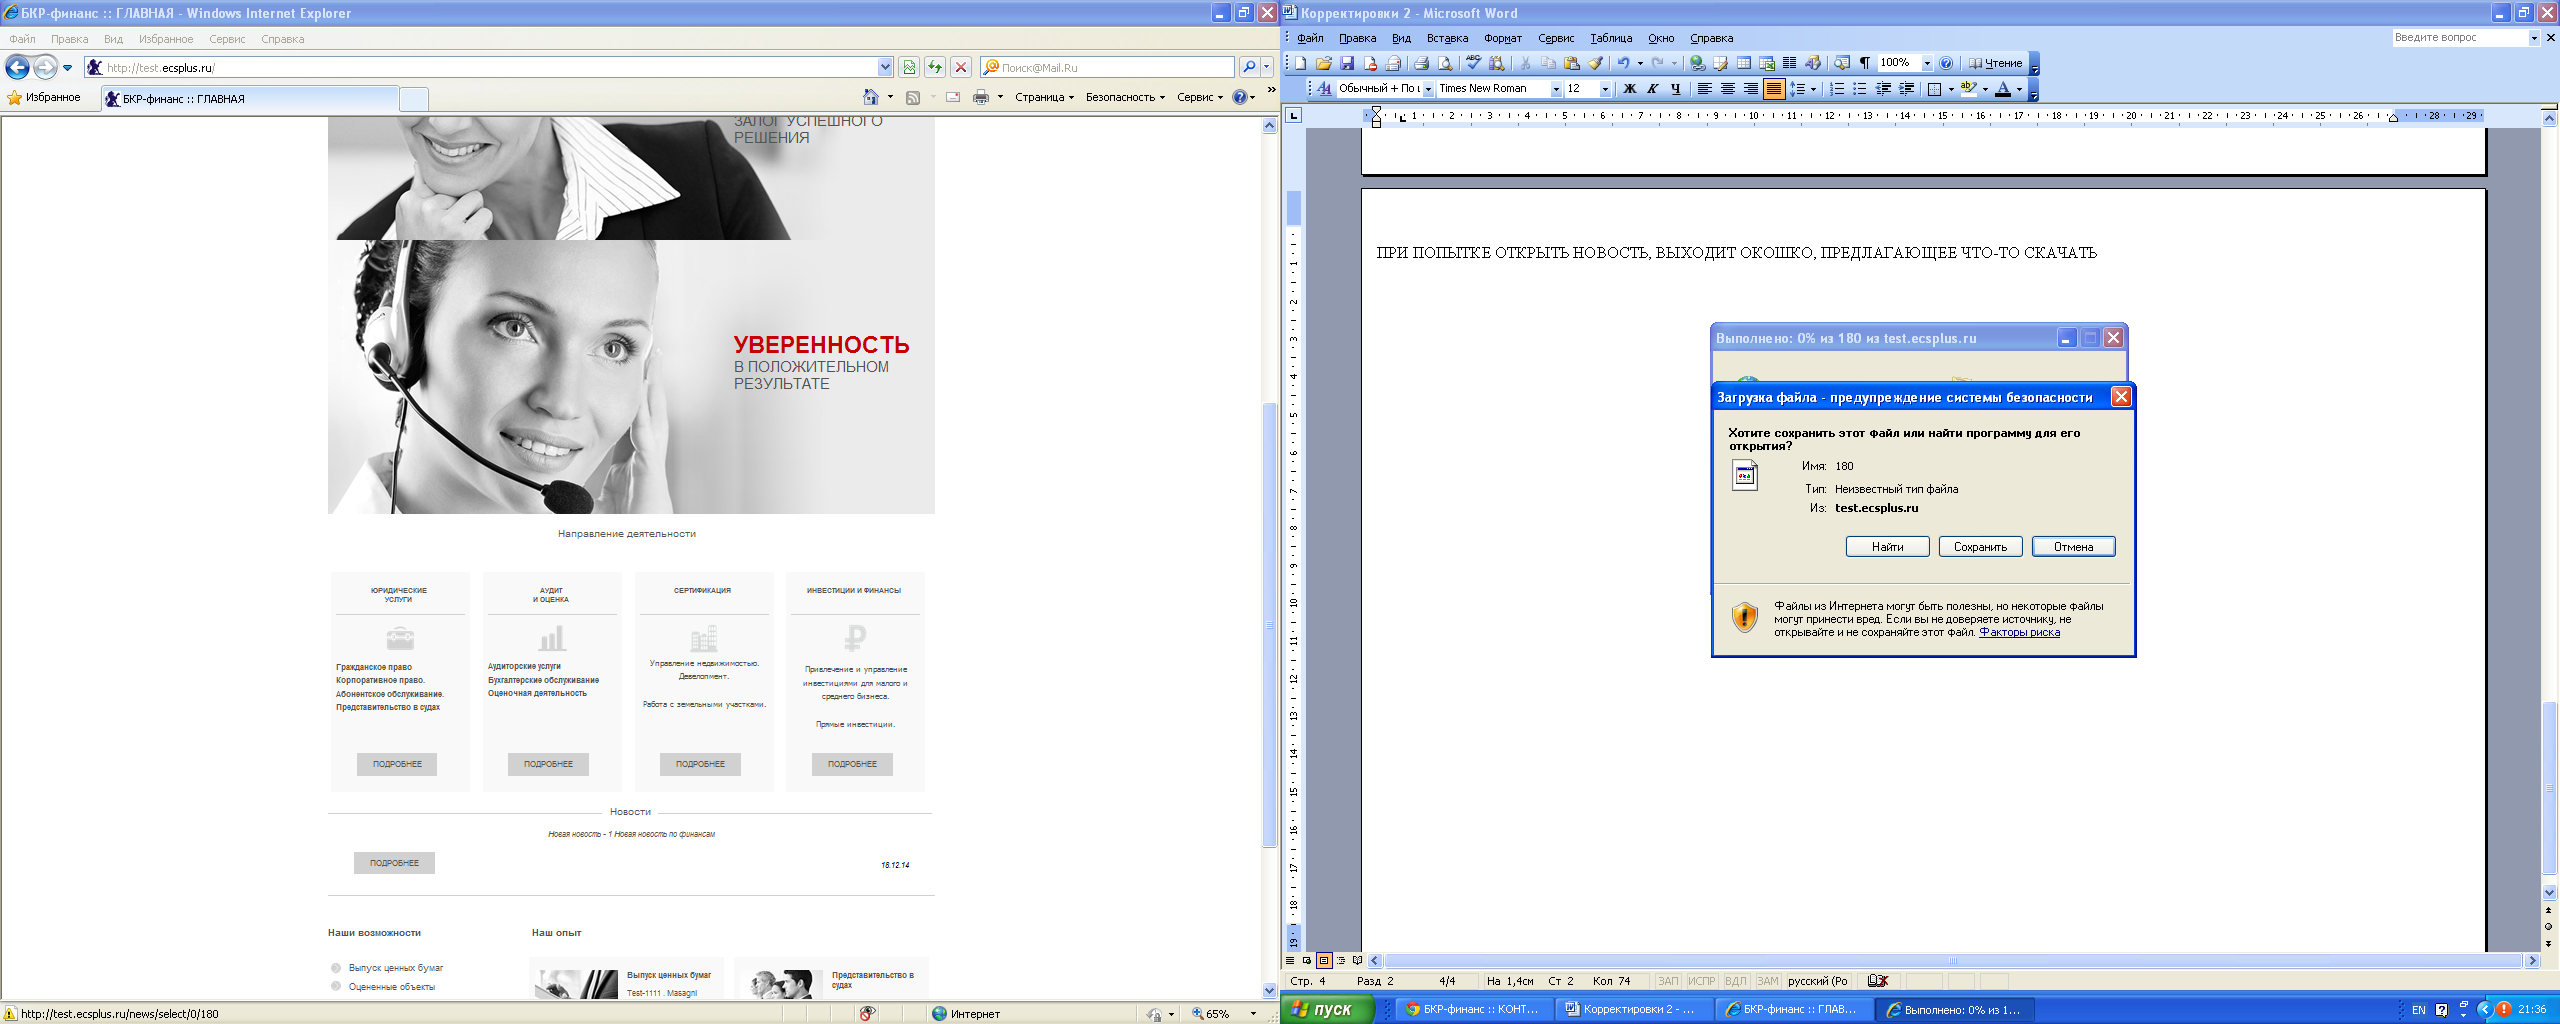This screenshot has height=1024, width=2560.
Task: Toggle italic К formatting
Action: click(1653, 88)
